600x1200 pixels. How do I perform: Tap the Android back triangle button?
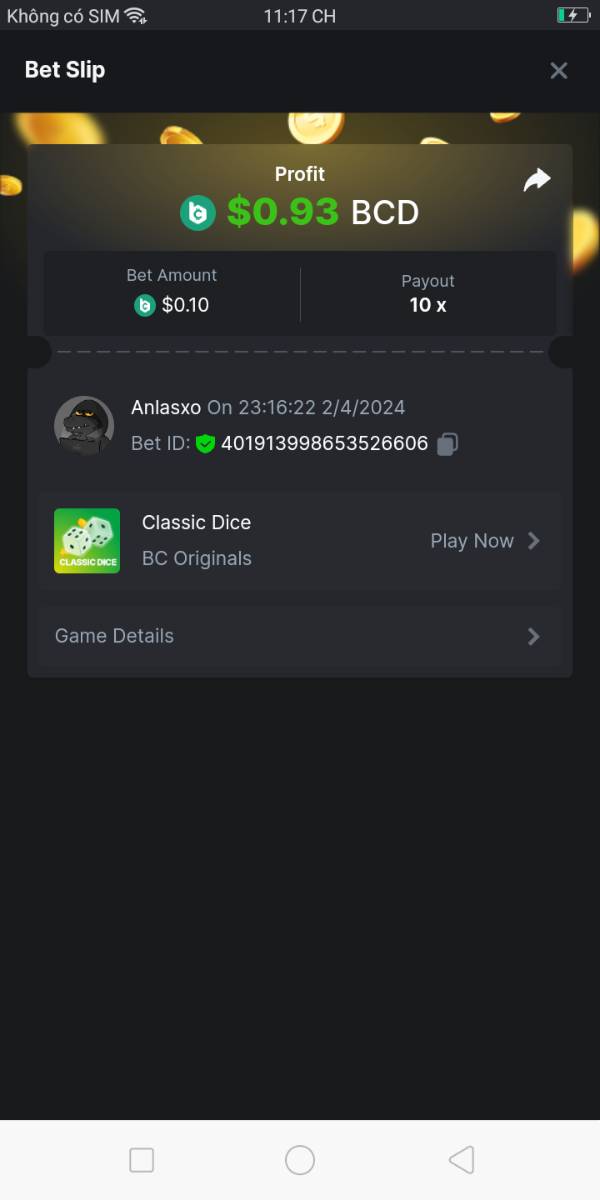click(461, 1160)
